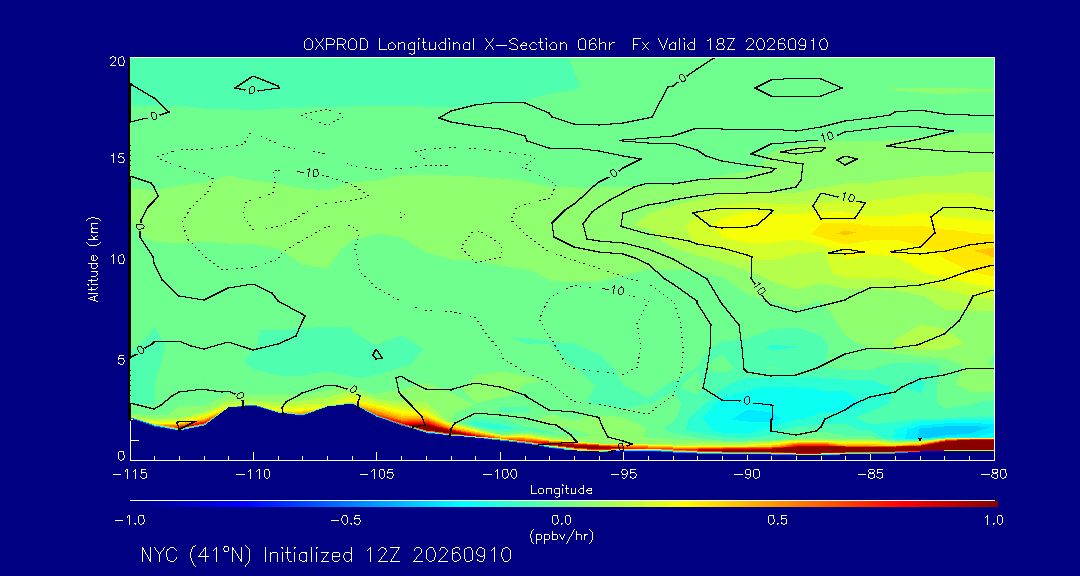Click the dark red end of colorbar
The width and height of the screenshot is (1080, 576).
click(x=992, y=504)
